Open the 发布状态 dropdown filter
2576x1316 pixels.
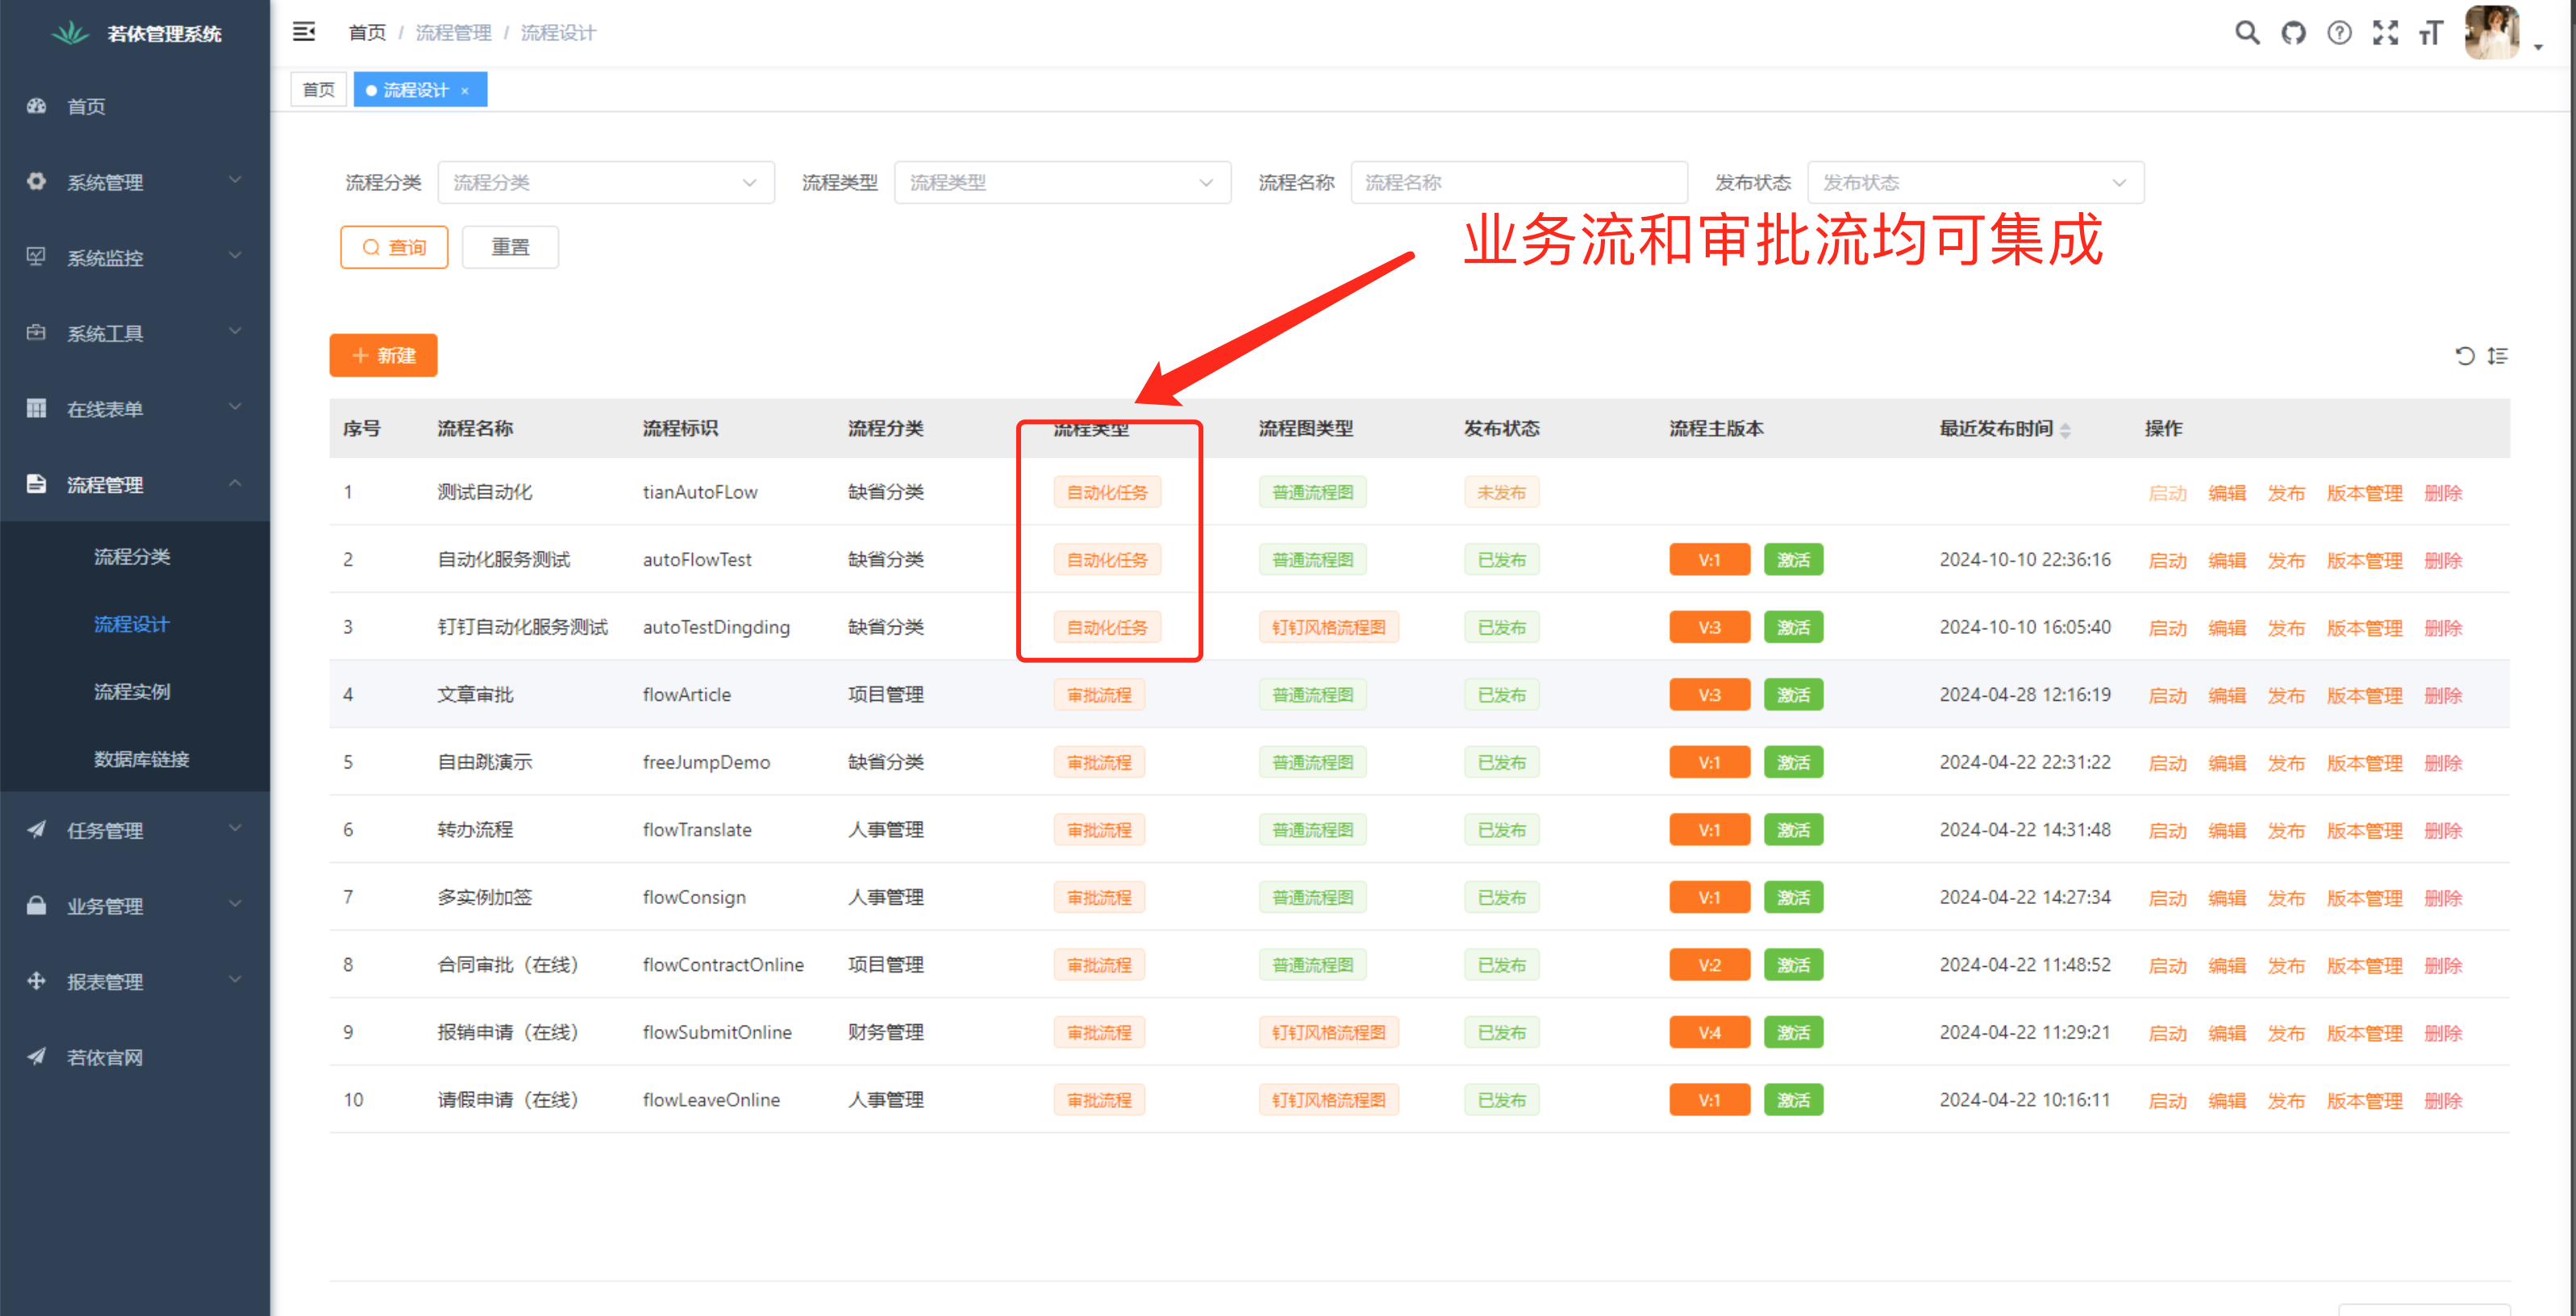click(x=1975, y=183)
